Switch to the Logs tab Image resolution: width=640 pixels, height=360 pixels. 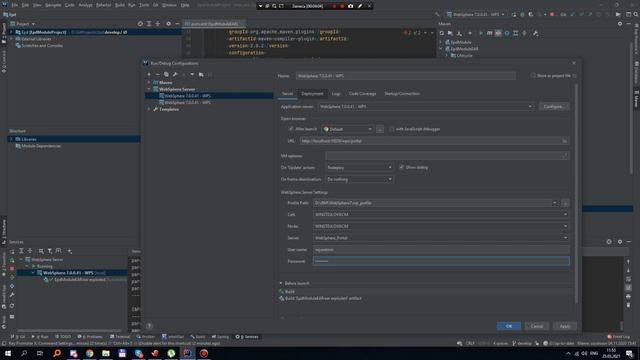pyautogui.click(x=336, y=94)
